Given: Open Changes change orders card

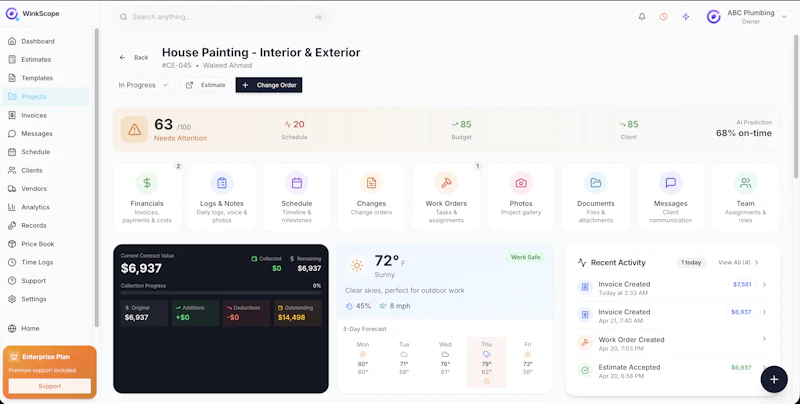Looking at the screenshot, I should tap(371, 197).
